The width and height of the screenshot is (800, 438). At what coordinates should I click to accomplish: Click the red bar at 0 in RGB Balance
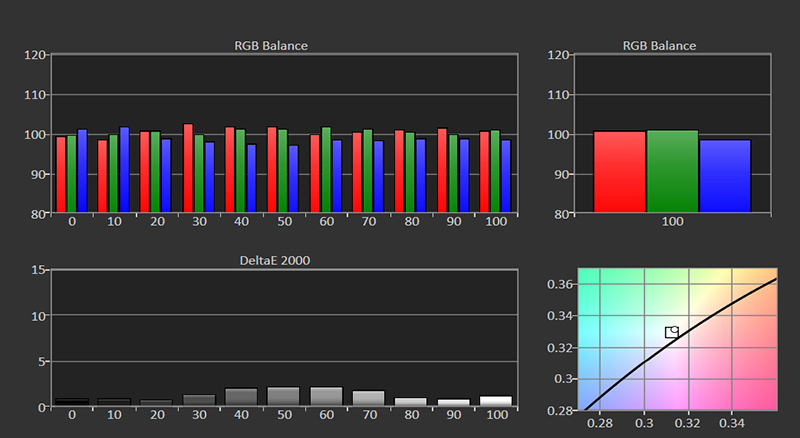[61, 175]
